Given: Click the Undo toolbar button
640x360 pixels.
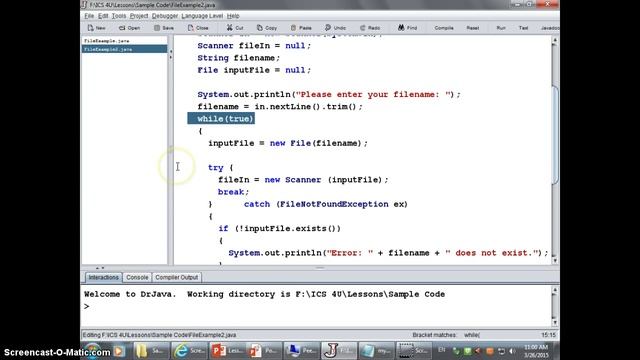Looking at the screenshot, I should (x=335, y=28).
